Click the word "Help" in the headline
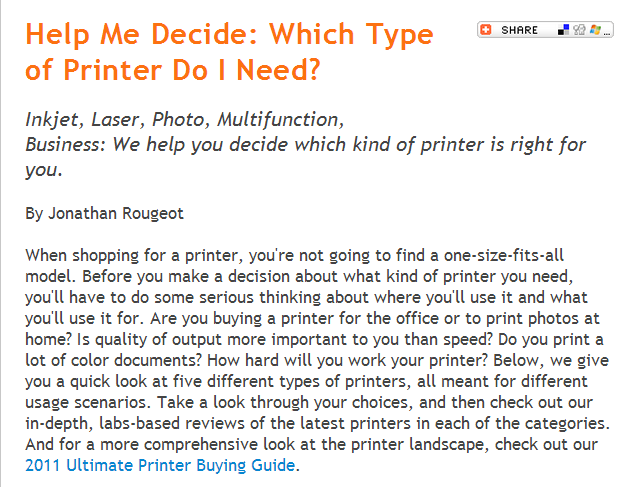The height and width of the screenshot is (487, 633). [57, 35]
